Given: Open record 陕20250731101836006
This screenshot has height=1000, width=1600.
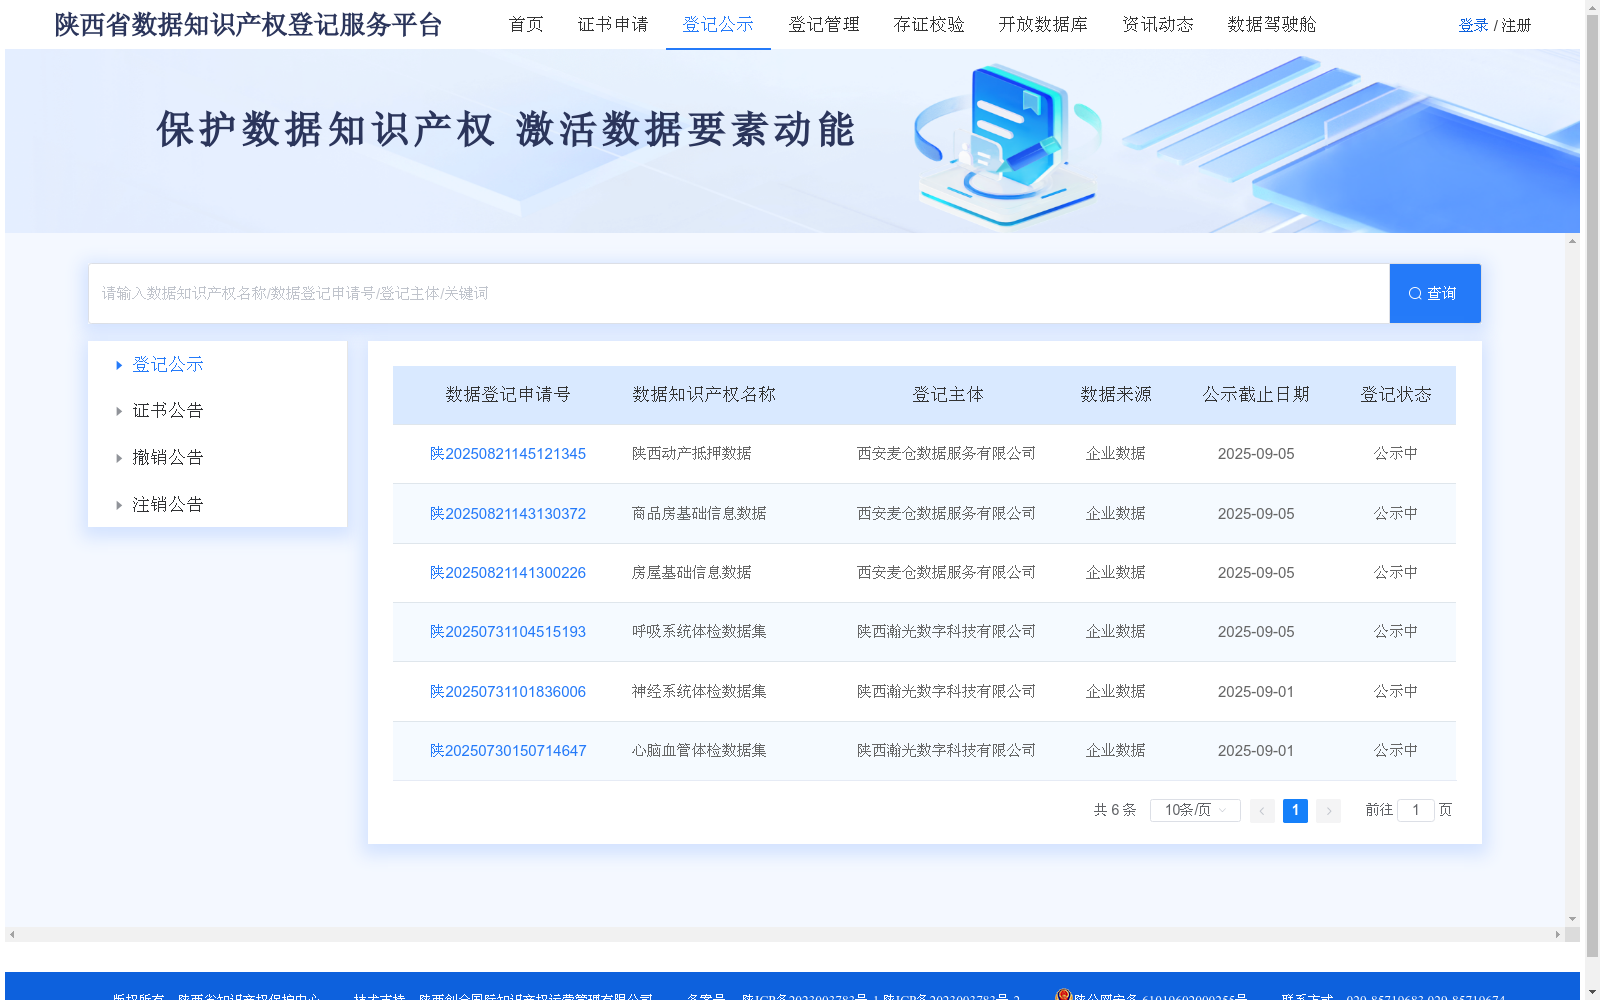Looking at the screenshot, I should [508, 691].
